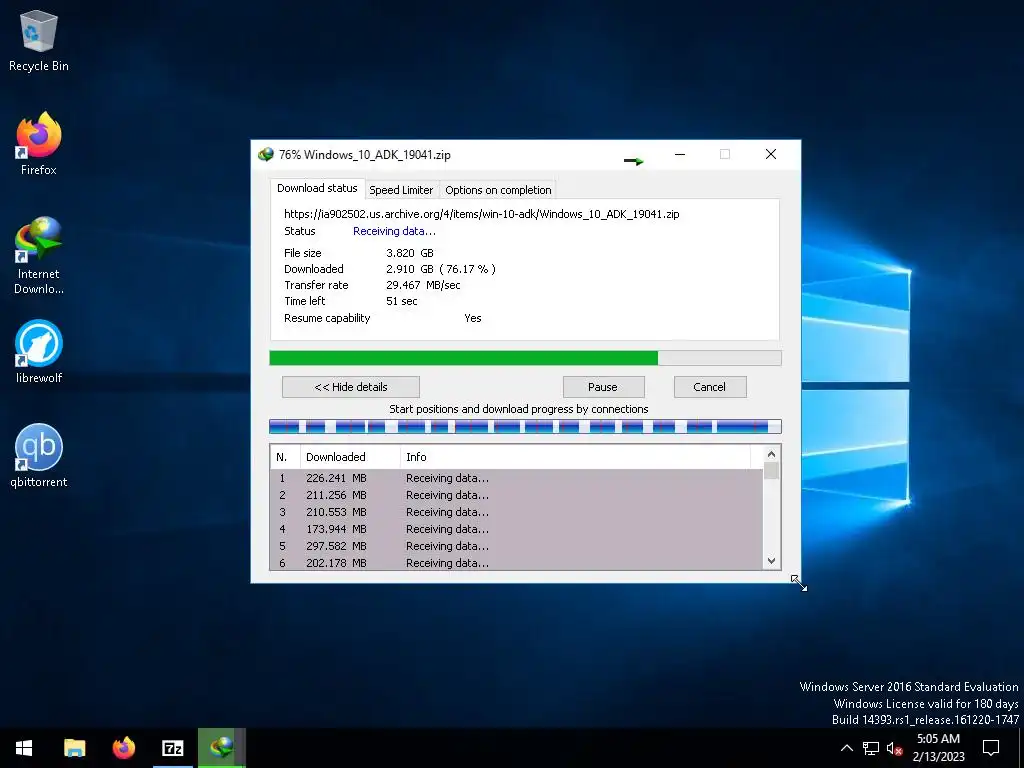Launch Firefox from the desktop shortcut

[x=39, y=144]
